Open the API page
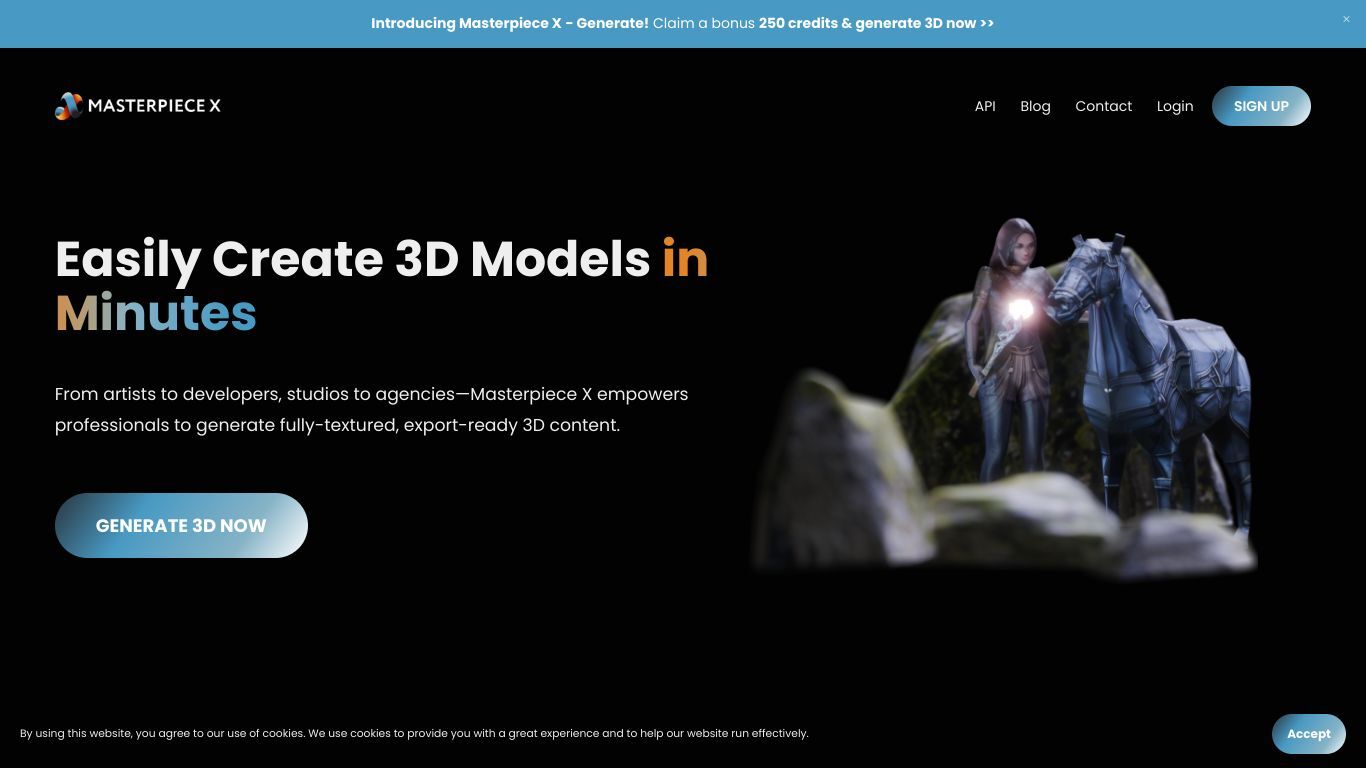This screenshot has height=768, width=1366. (x=985, y=106)
